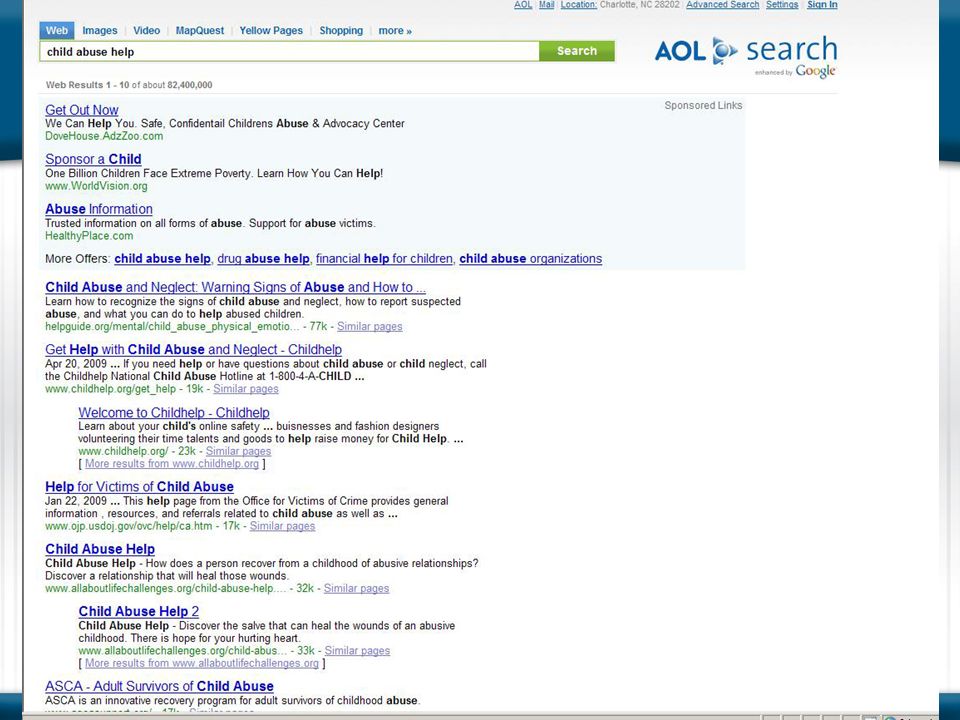The width and height of the screenshot is (960, 720).
Task: Open 'Child Abuse and Neglect: Warning Signs' result
Action: (x=235, y=287)
